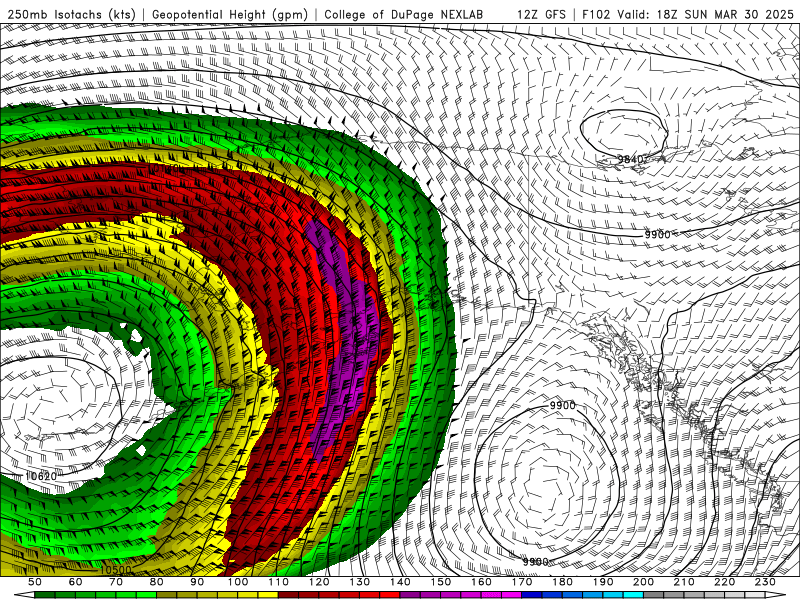Click the "Geopotential Height (gpm)" header label
800x600 pixels.
coord(230,15)
